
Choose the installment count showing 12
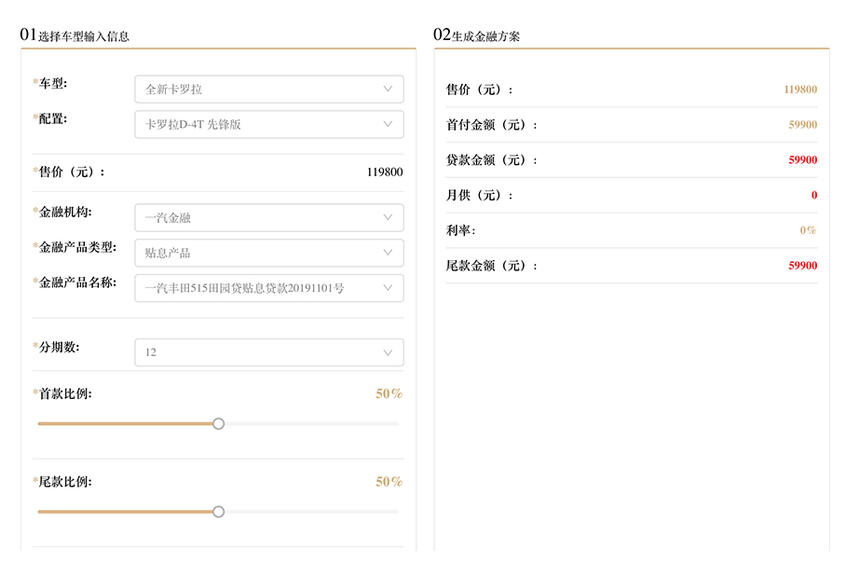click(260, 352)
